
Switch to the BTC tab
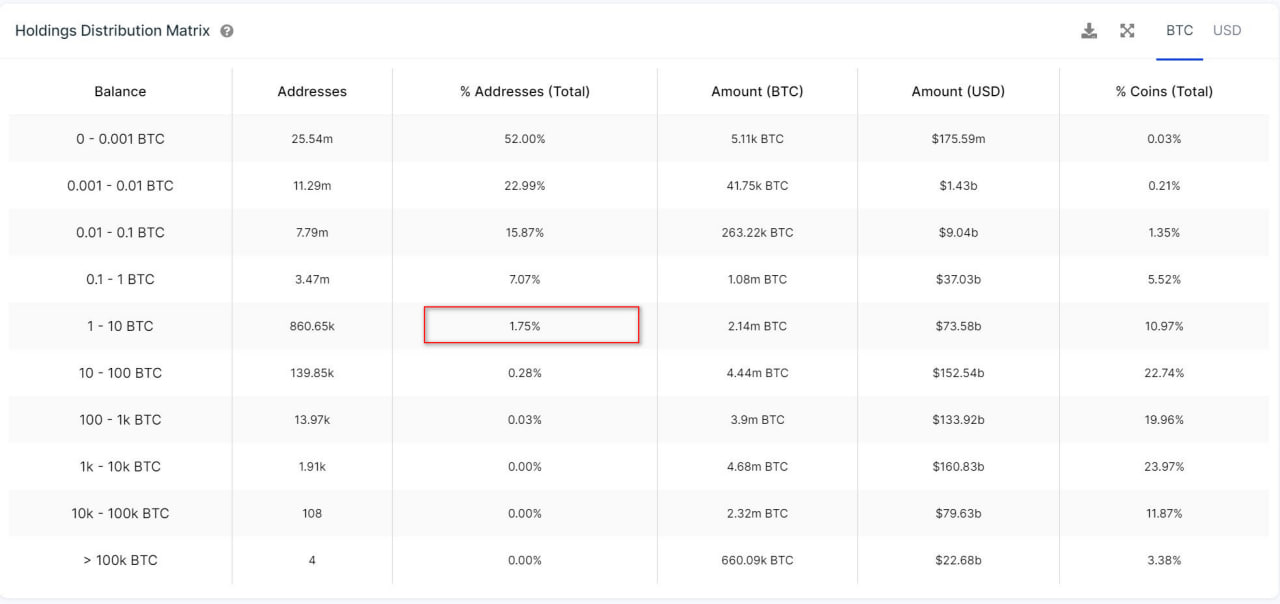click(1179, 30)
